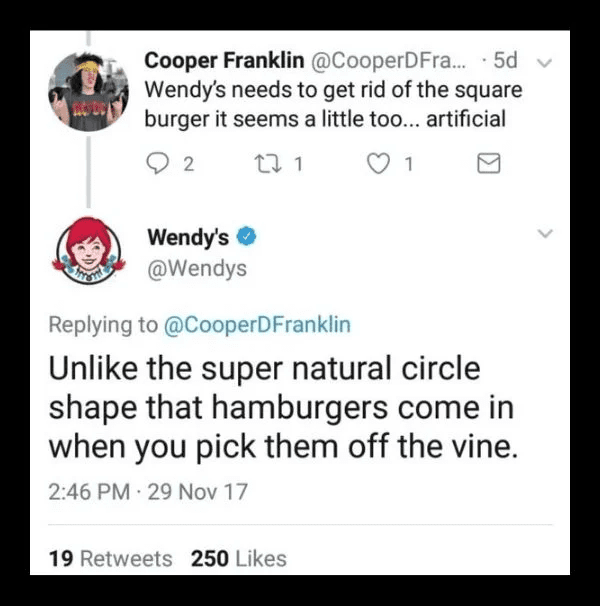600x606 pixels.
Task: Open Cooper Franklin's profile picture
Action: tap(89, 92)
